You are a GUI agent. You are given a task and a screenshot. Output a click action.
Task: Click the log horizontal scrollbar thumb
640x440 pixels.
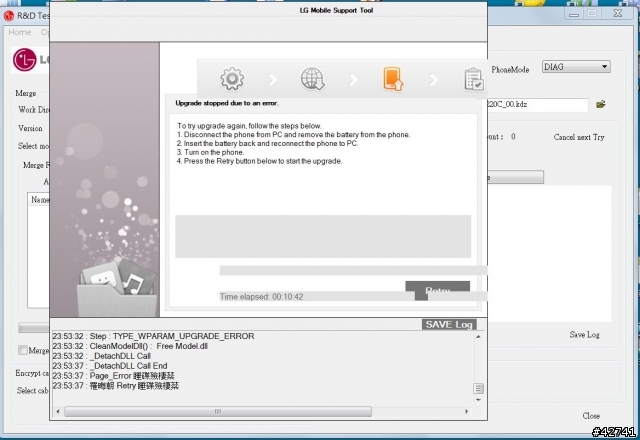pyautogui.click(x=218, y=411)
